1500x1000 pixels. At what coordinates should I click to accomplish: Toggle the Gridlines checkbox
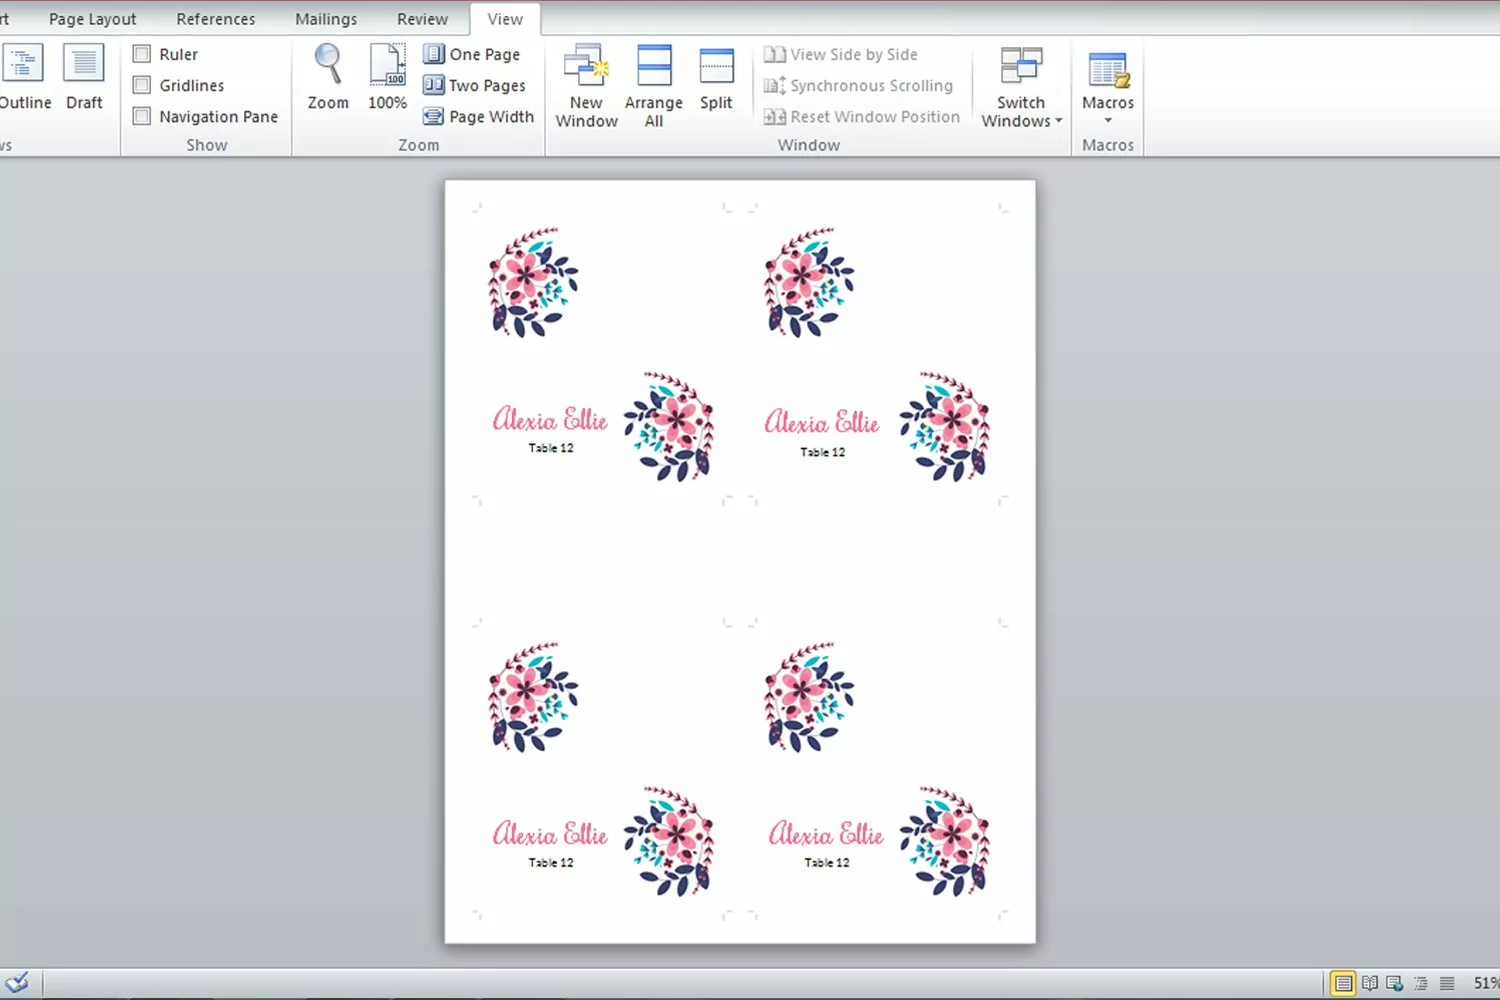142,85
